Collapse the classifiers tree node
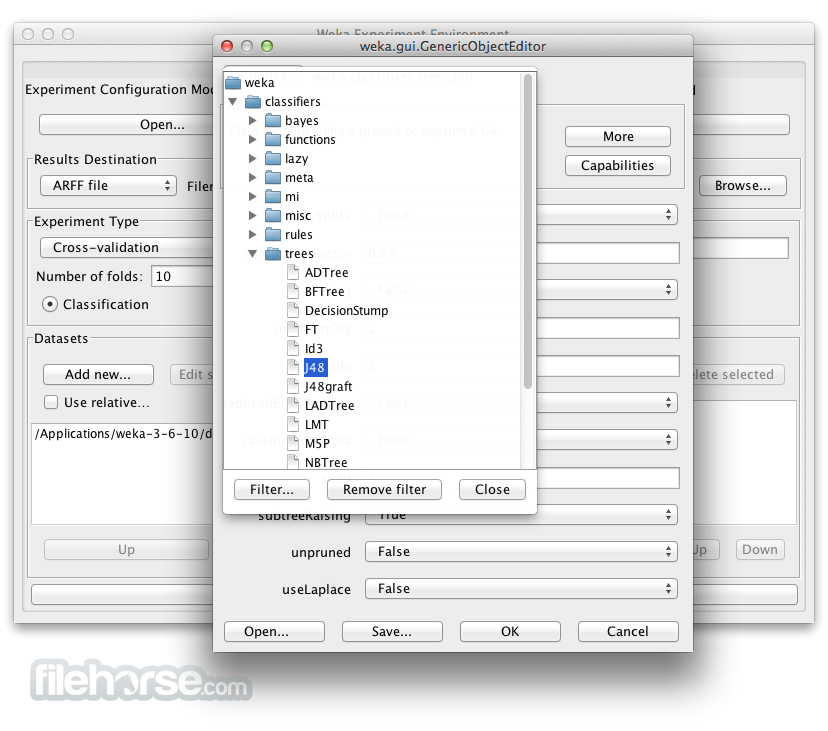Image resolution: width=828 pixels, height=731 pixels. pyautogui.click(x=232, y=101)
